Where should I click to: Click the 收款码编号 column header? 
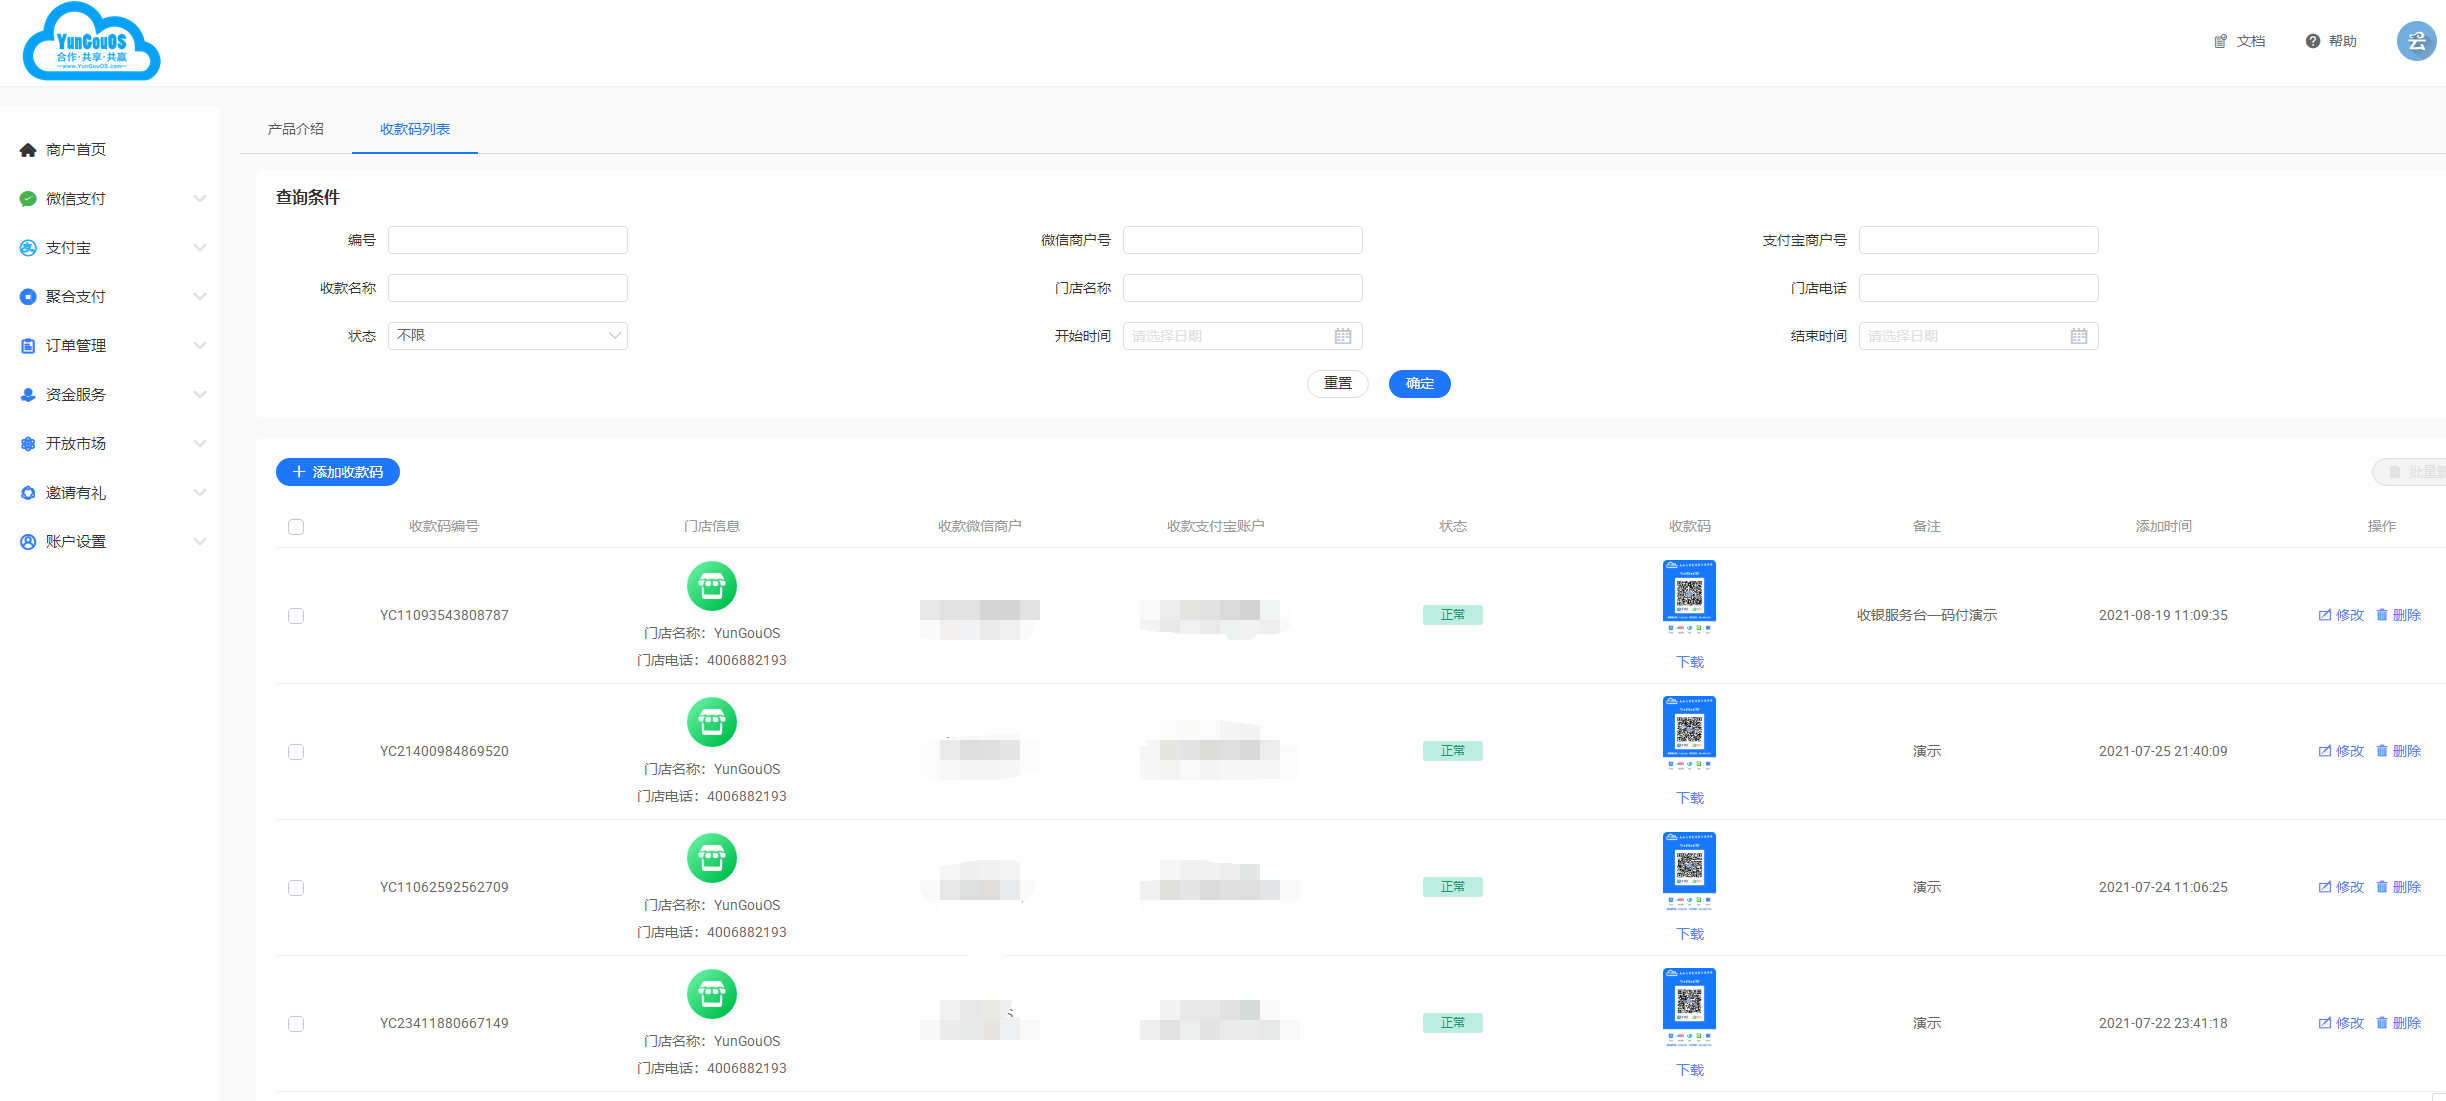[x=444, y=526]
